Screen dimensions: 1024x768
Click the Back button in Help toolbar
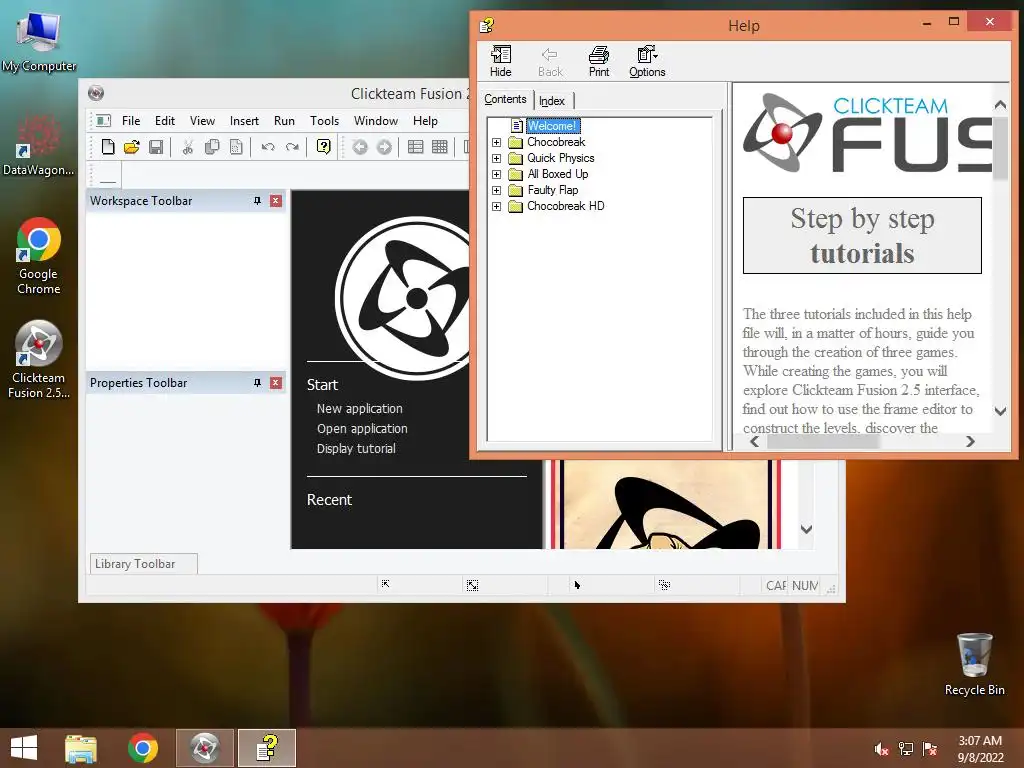(x=550, y=61)
